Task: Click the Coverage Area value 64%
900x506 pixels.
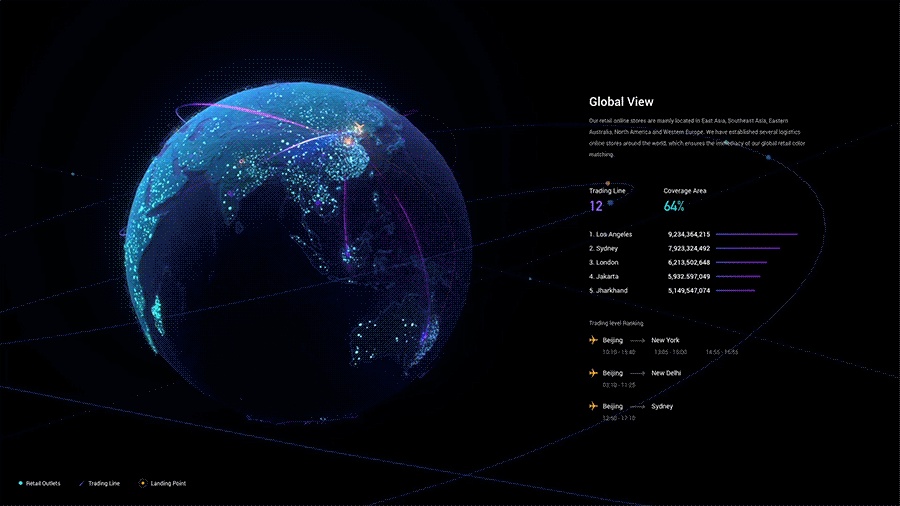Action: (674, 206)
